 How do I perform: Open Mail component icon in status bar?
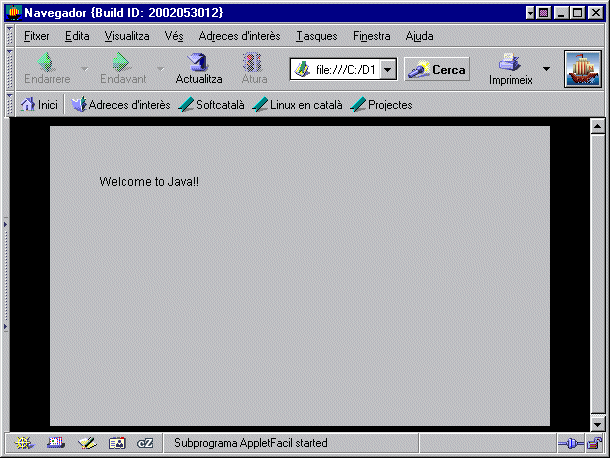tap(56, 443)
